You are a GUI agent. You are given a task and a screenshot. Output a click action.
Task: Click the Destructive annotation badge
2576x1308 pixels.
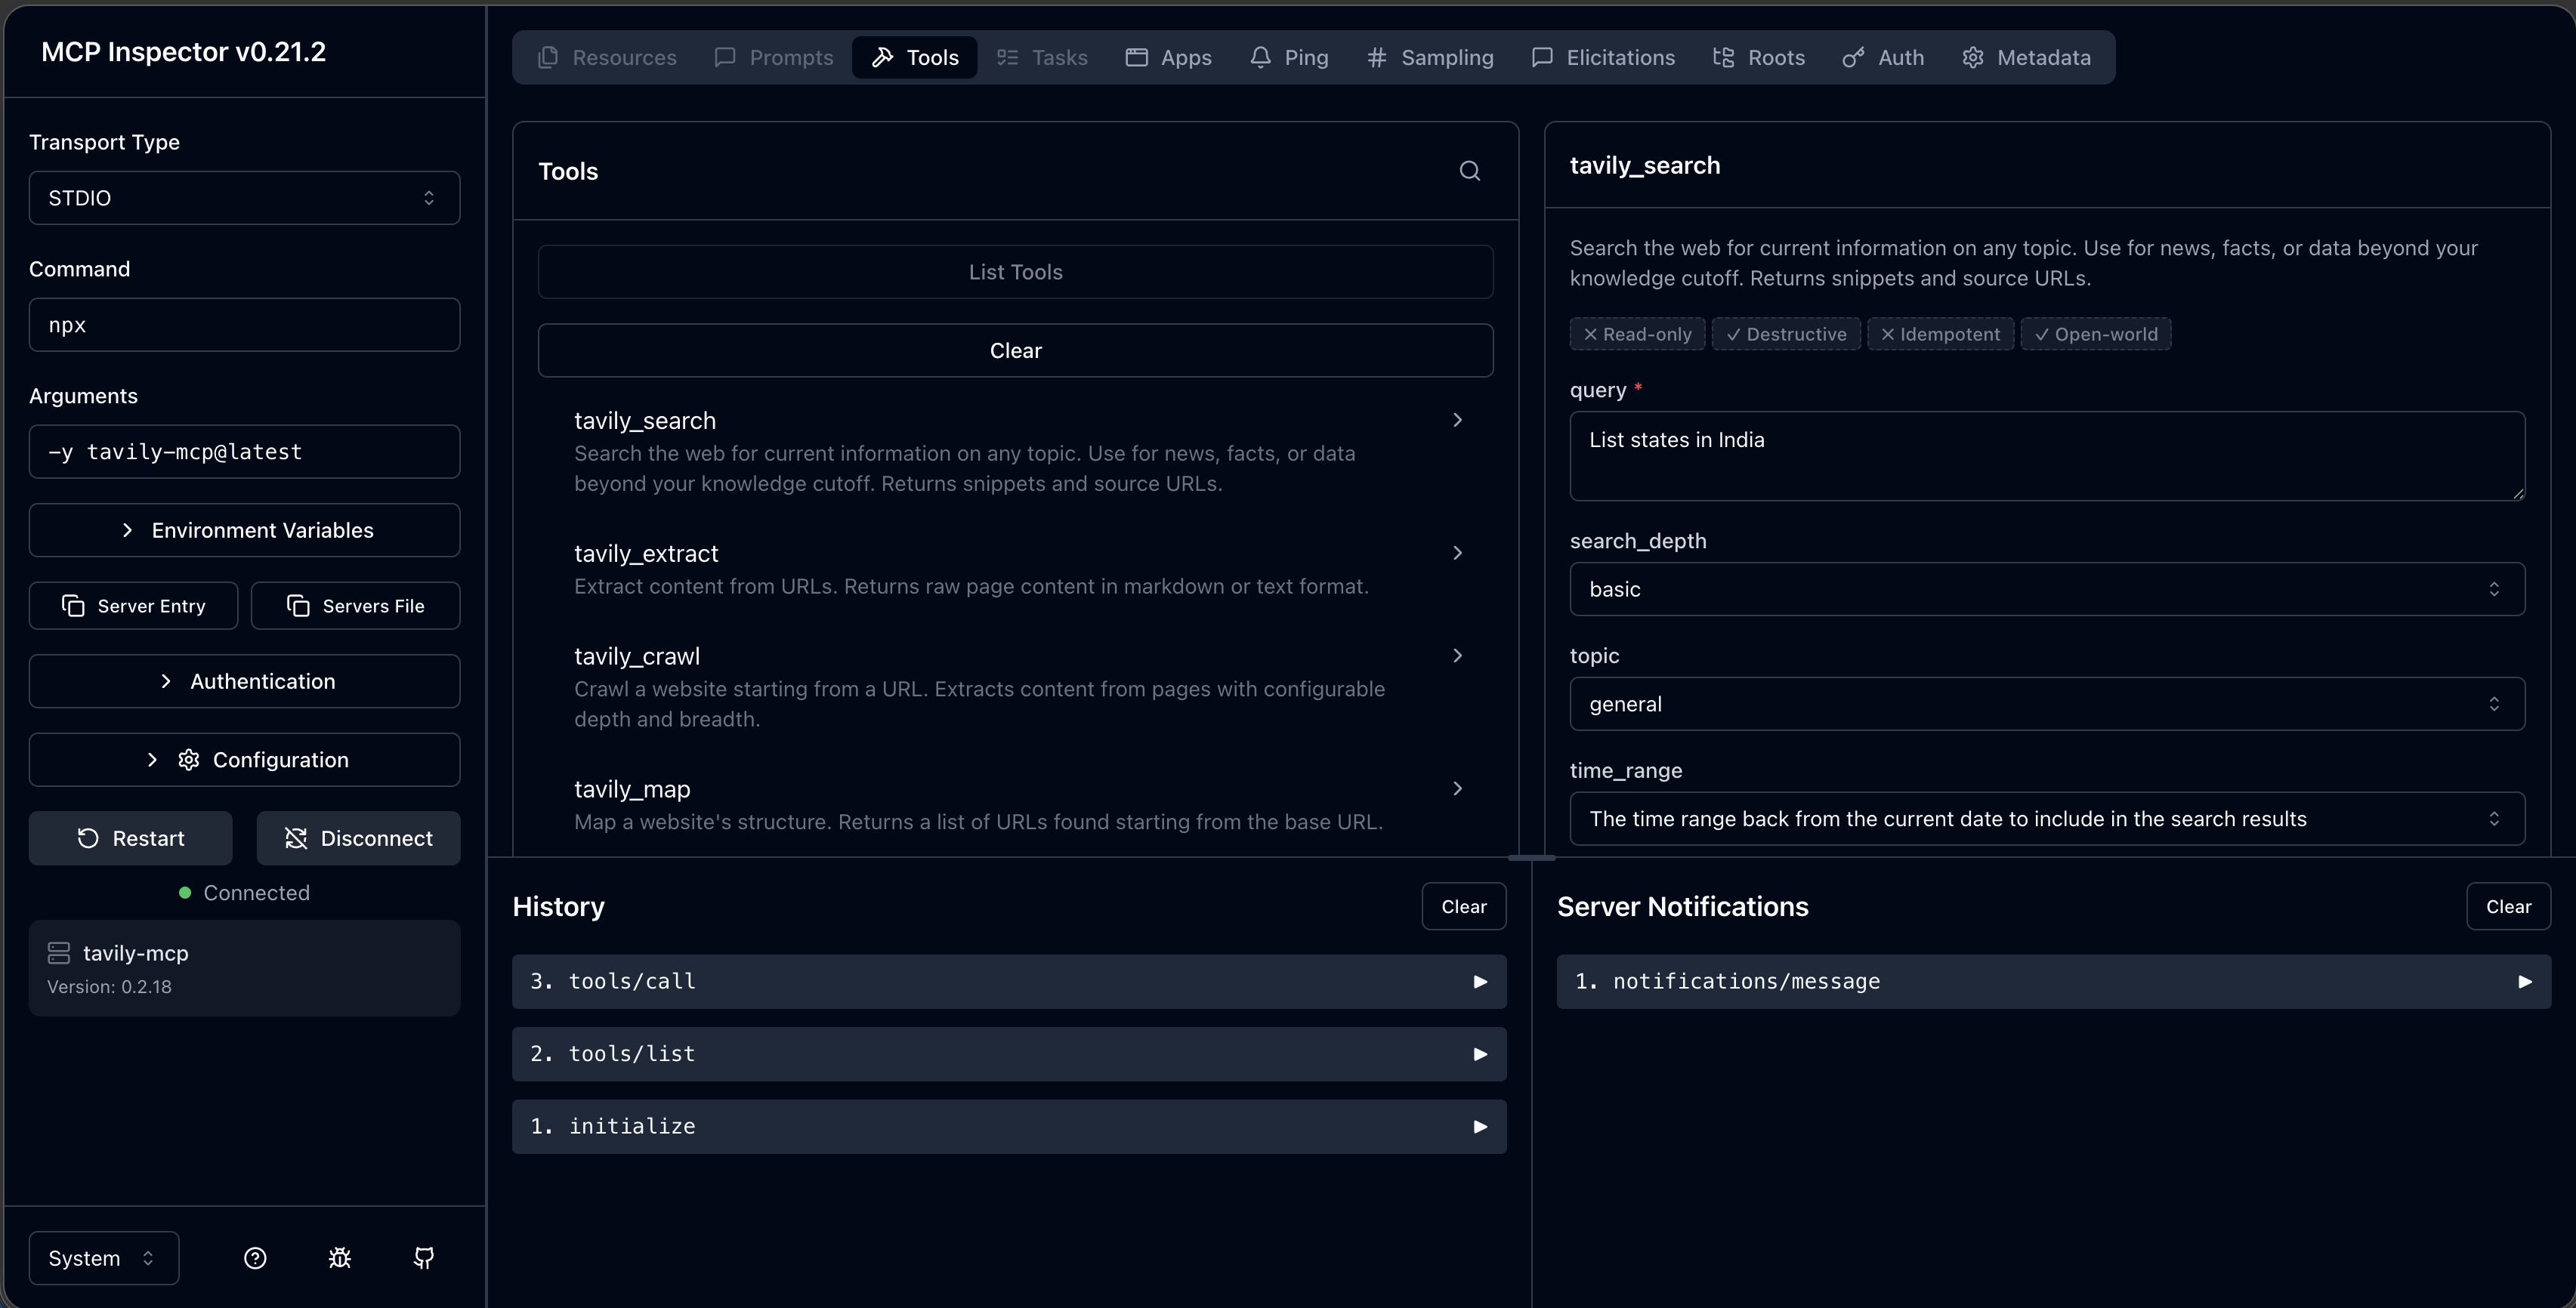pyautogui.click(x=1786, y=334)
